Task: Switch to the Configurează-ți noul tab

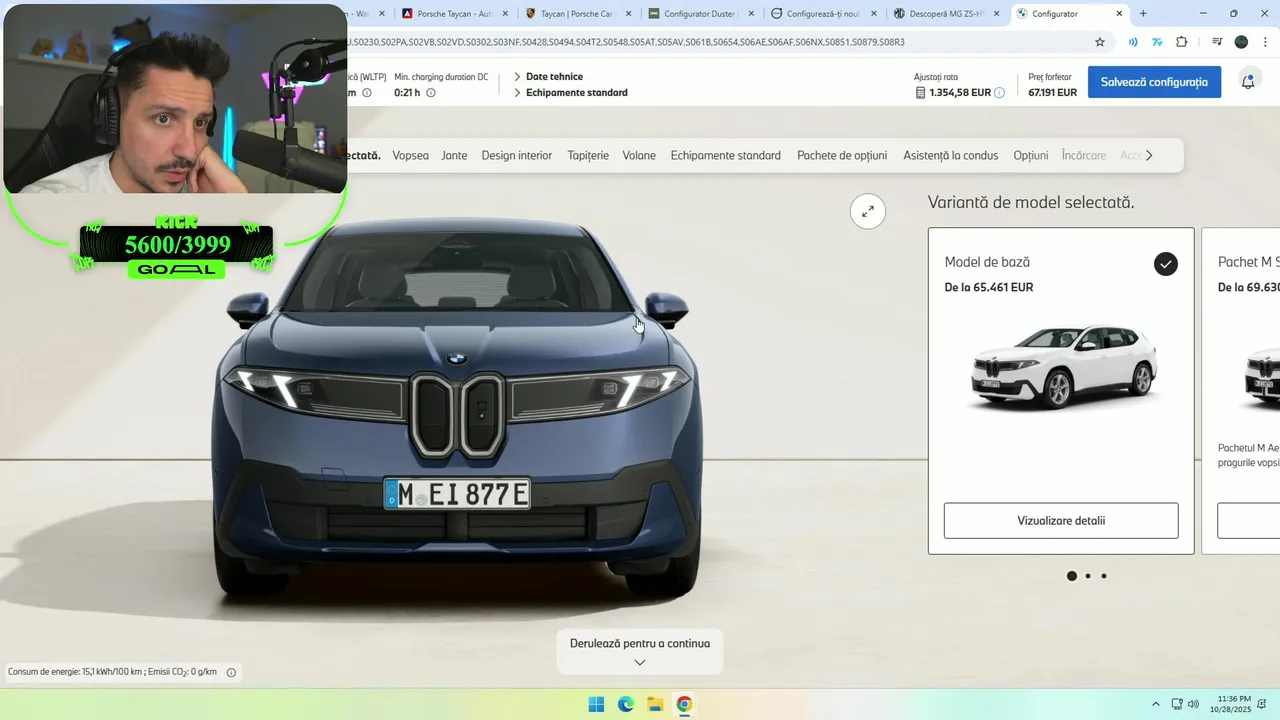Action: pos(823,14)
